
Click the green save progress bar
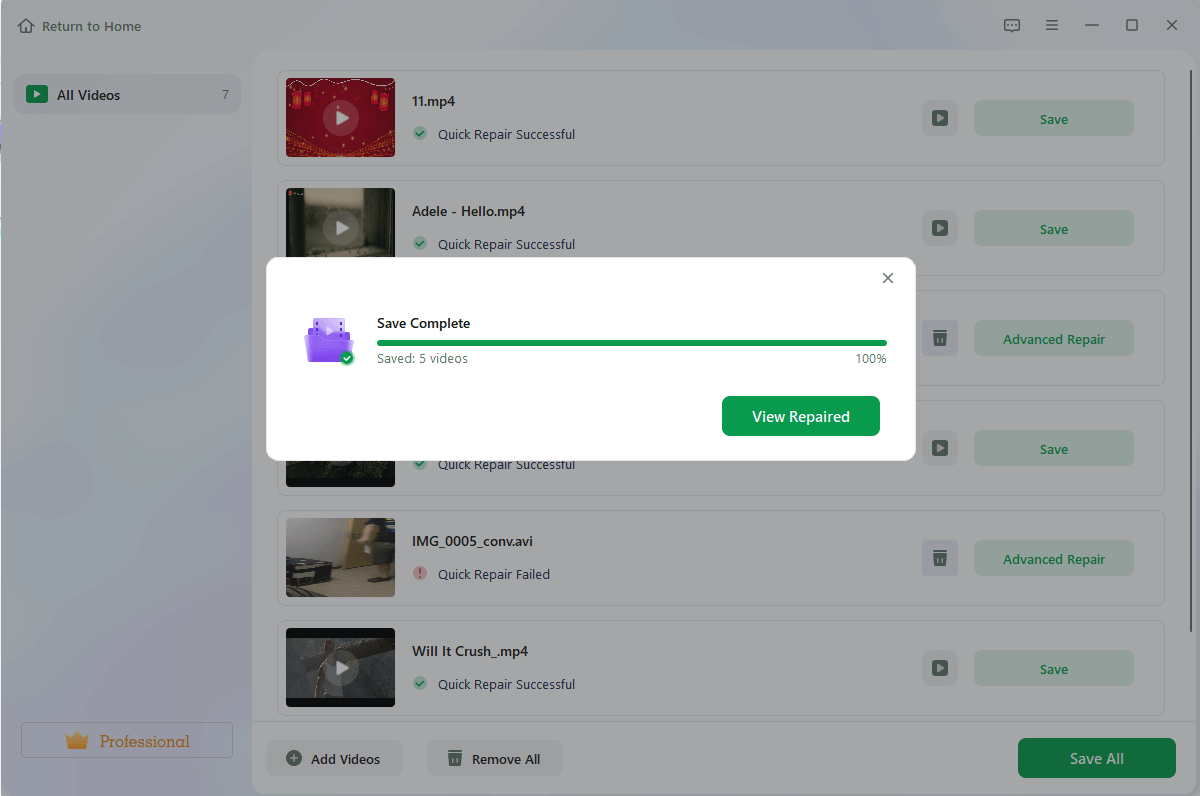(x=631, y=341)
